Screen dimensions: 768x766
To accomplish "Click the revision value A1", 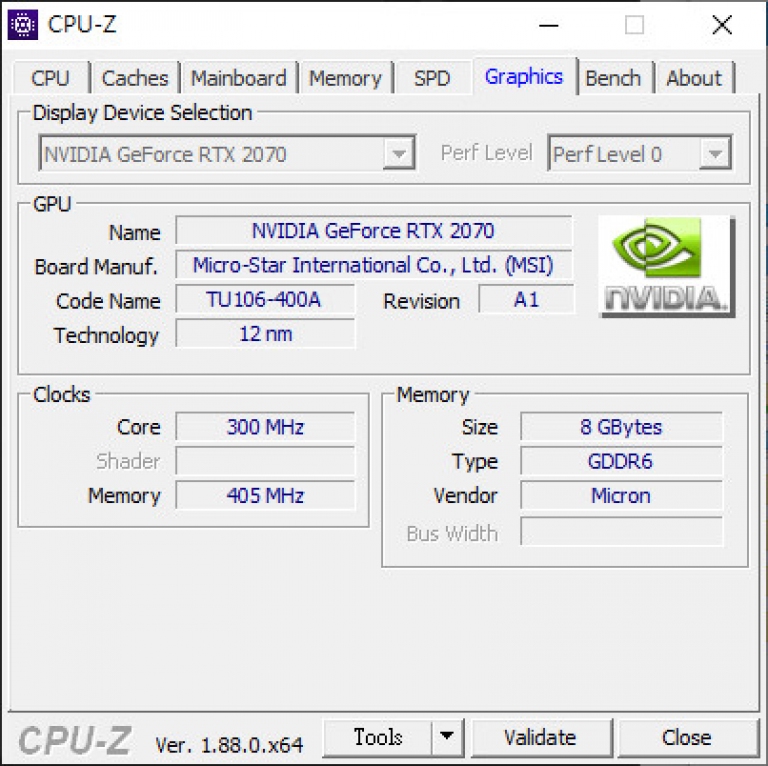I will (526, 299).
